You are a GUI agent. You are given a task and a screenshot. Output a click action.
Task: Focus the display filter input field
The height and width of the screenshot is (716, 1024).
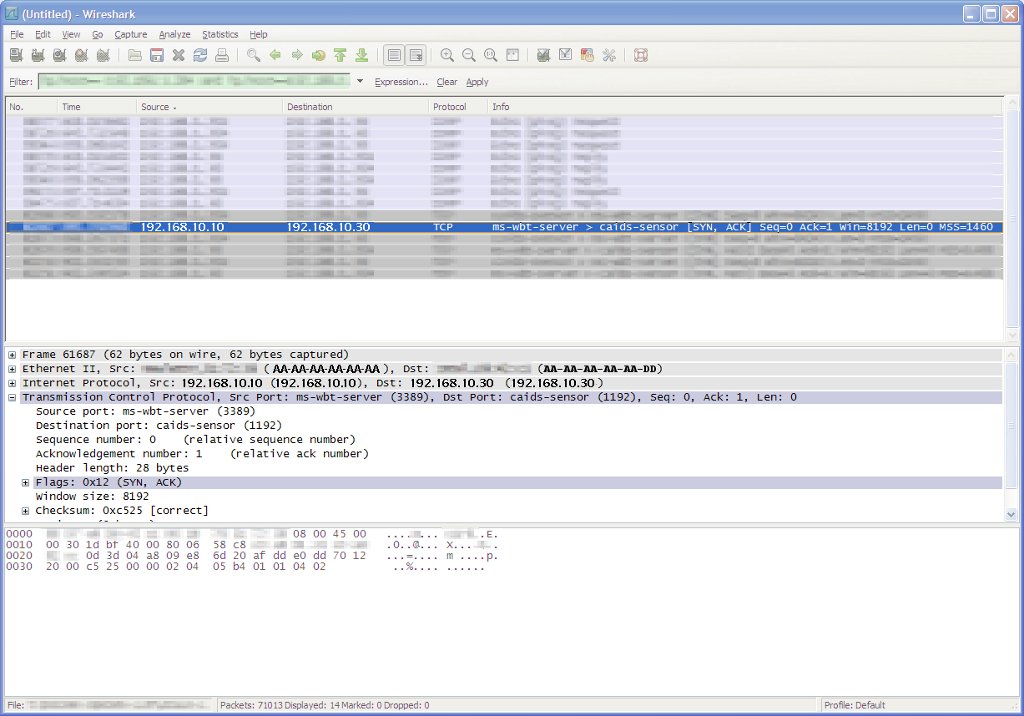pos(195,81)
